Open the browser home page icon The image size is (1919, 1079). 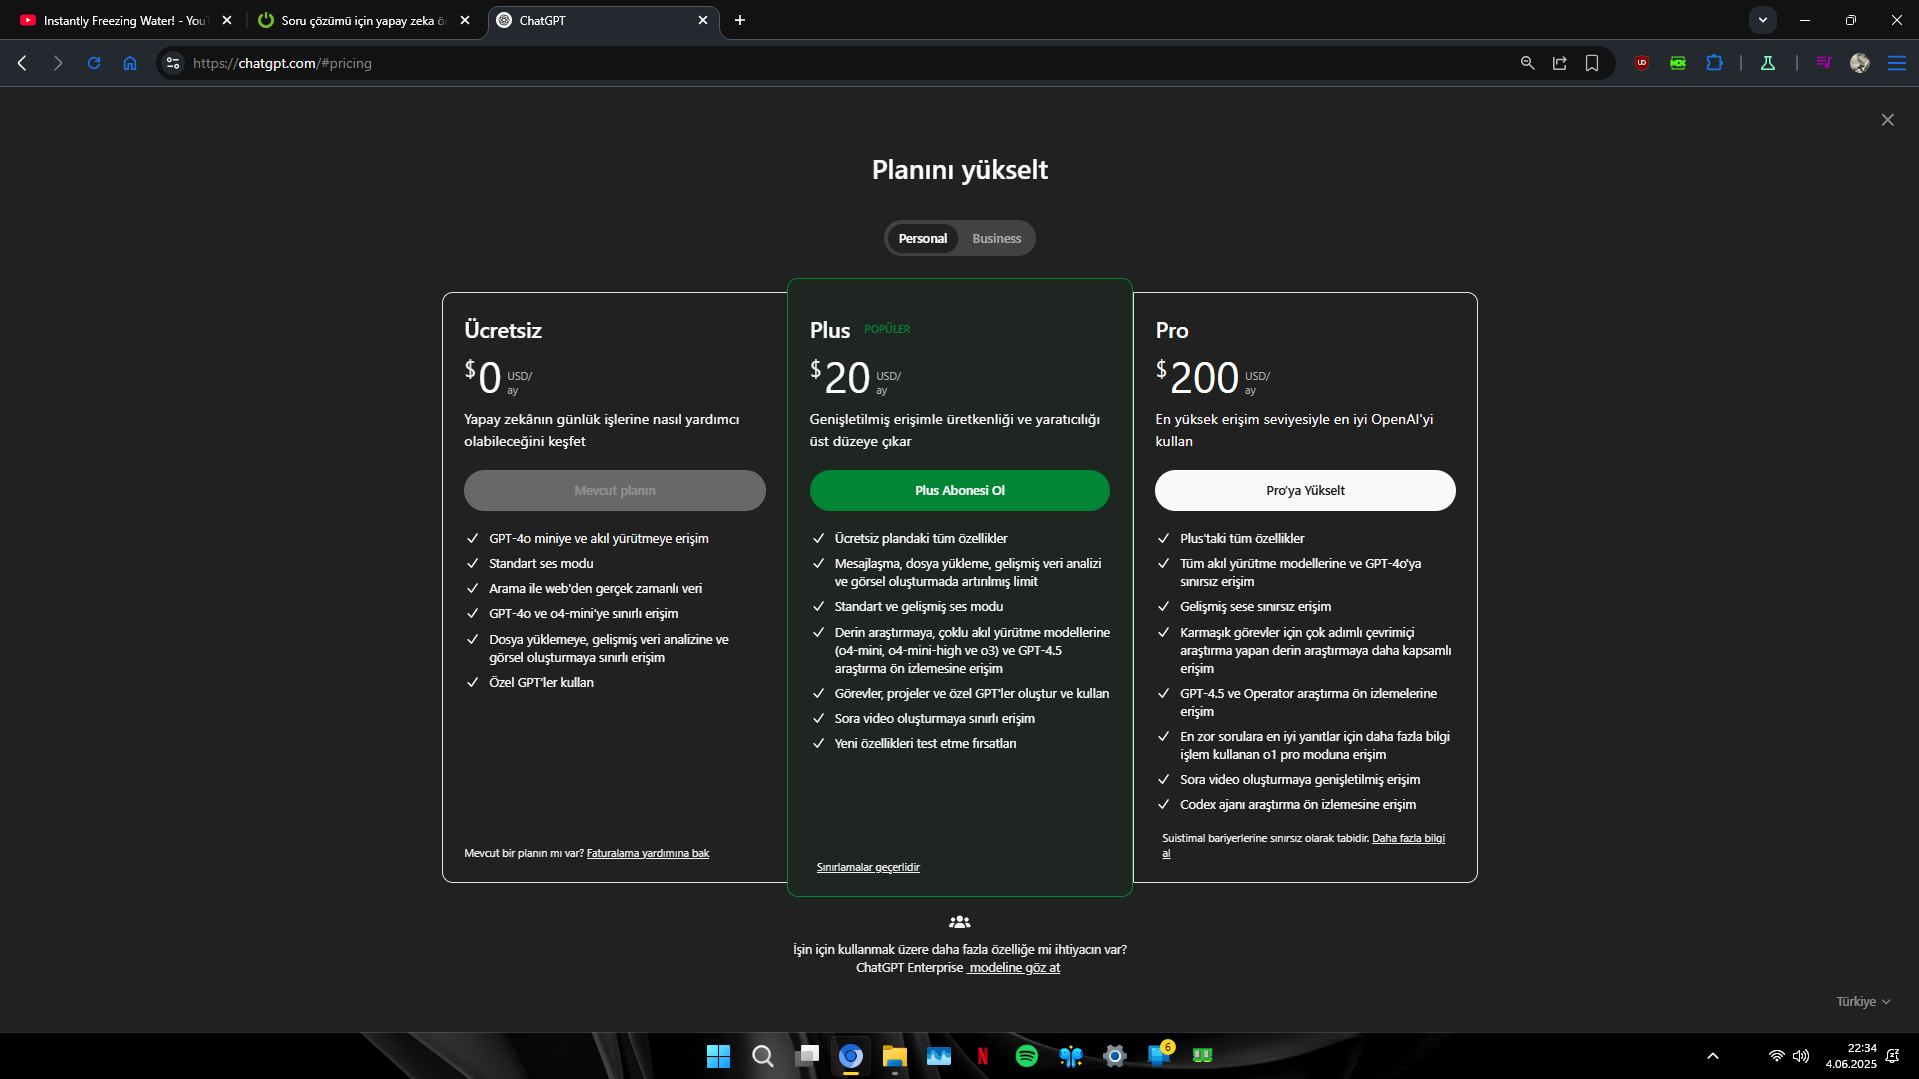[130, 63]
